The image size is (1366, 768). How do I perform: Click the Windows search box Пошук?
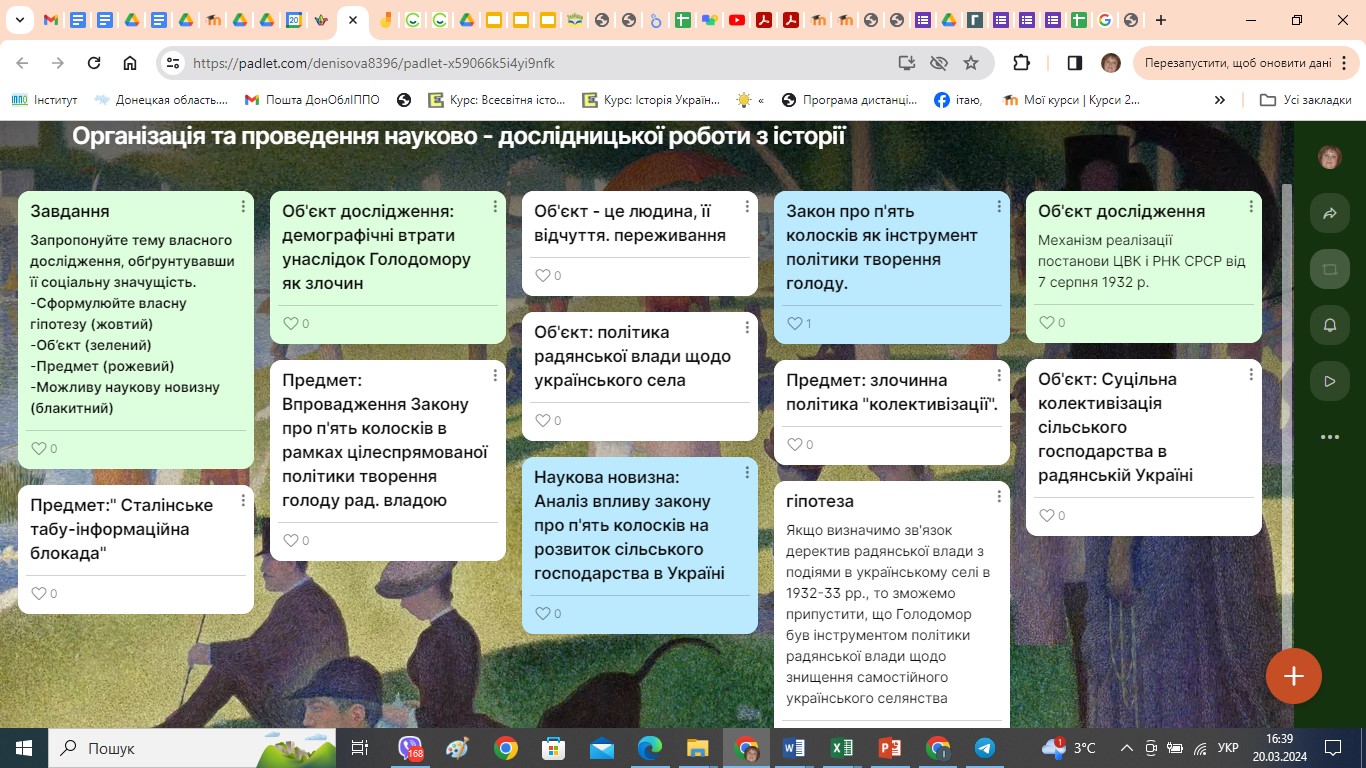[190, 748]
